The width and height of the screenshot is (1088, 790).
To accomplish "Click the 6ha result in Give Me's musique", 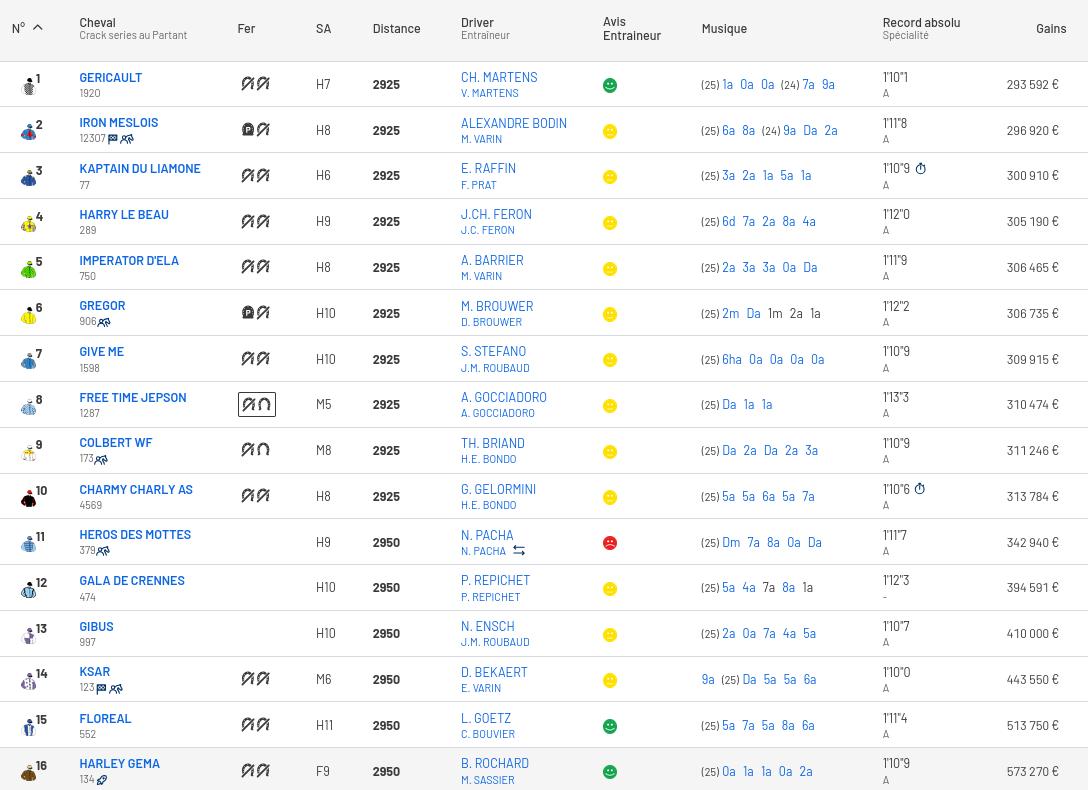I will point(732,359).
